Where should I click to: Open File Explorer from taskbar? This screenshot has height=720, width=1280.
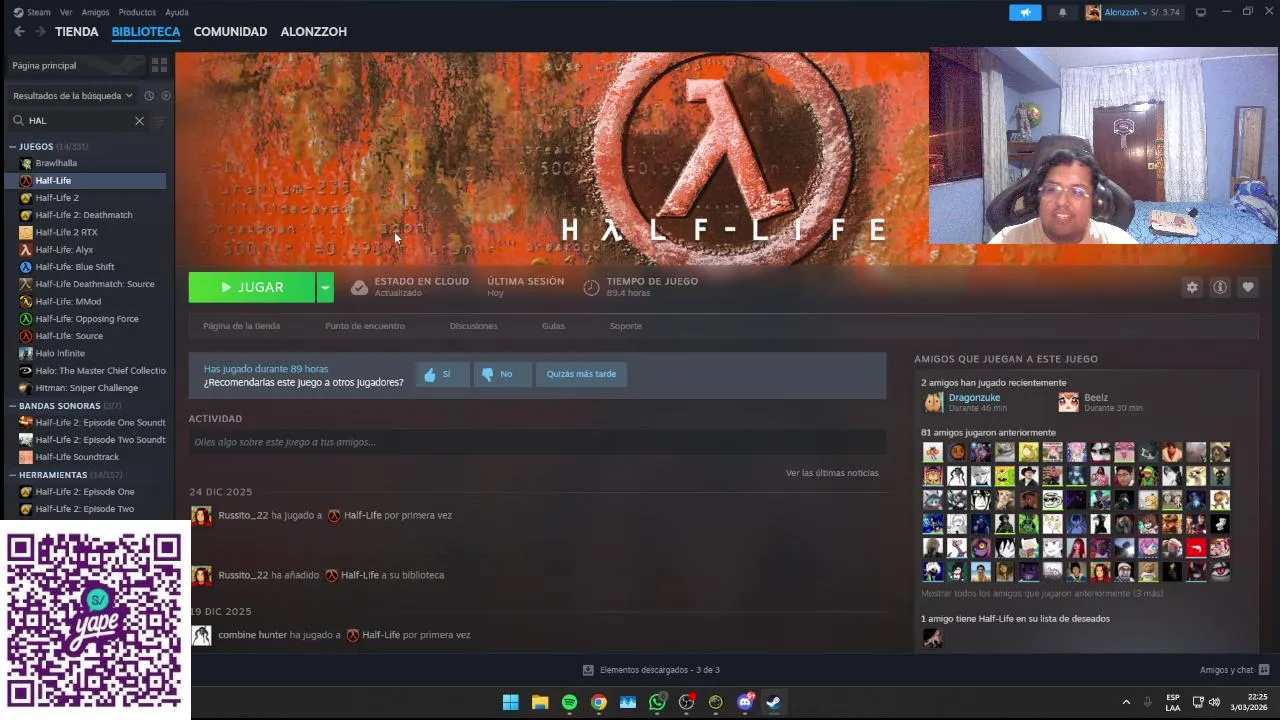[x=540, y=702]
